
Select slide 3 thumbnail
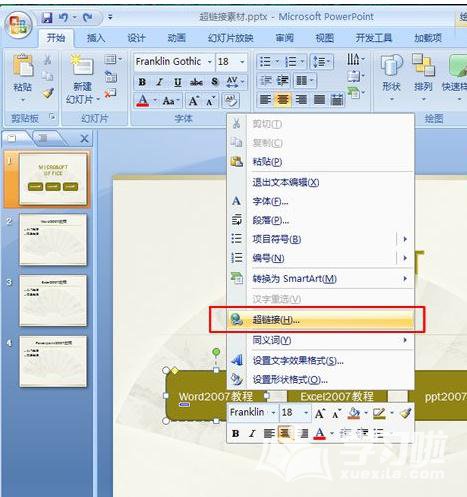coord(53,301)
